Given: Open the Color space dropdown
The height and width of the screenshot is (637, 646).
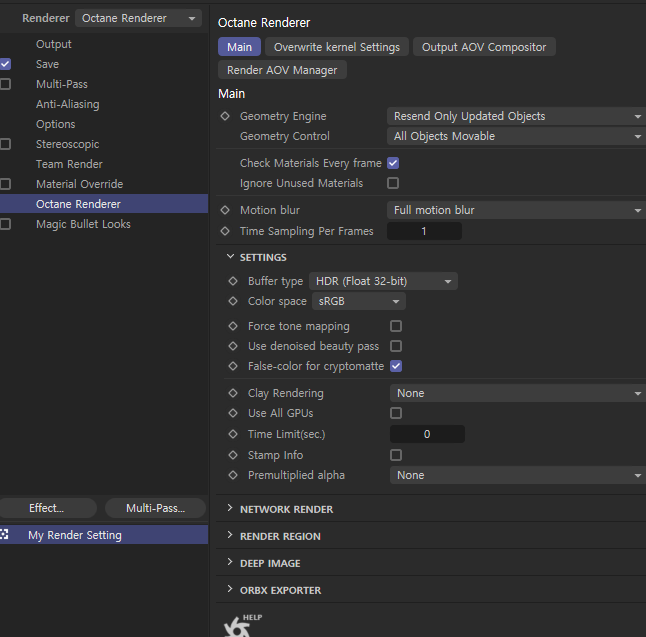Looking at the screenshot, I should coord(359,301).
